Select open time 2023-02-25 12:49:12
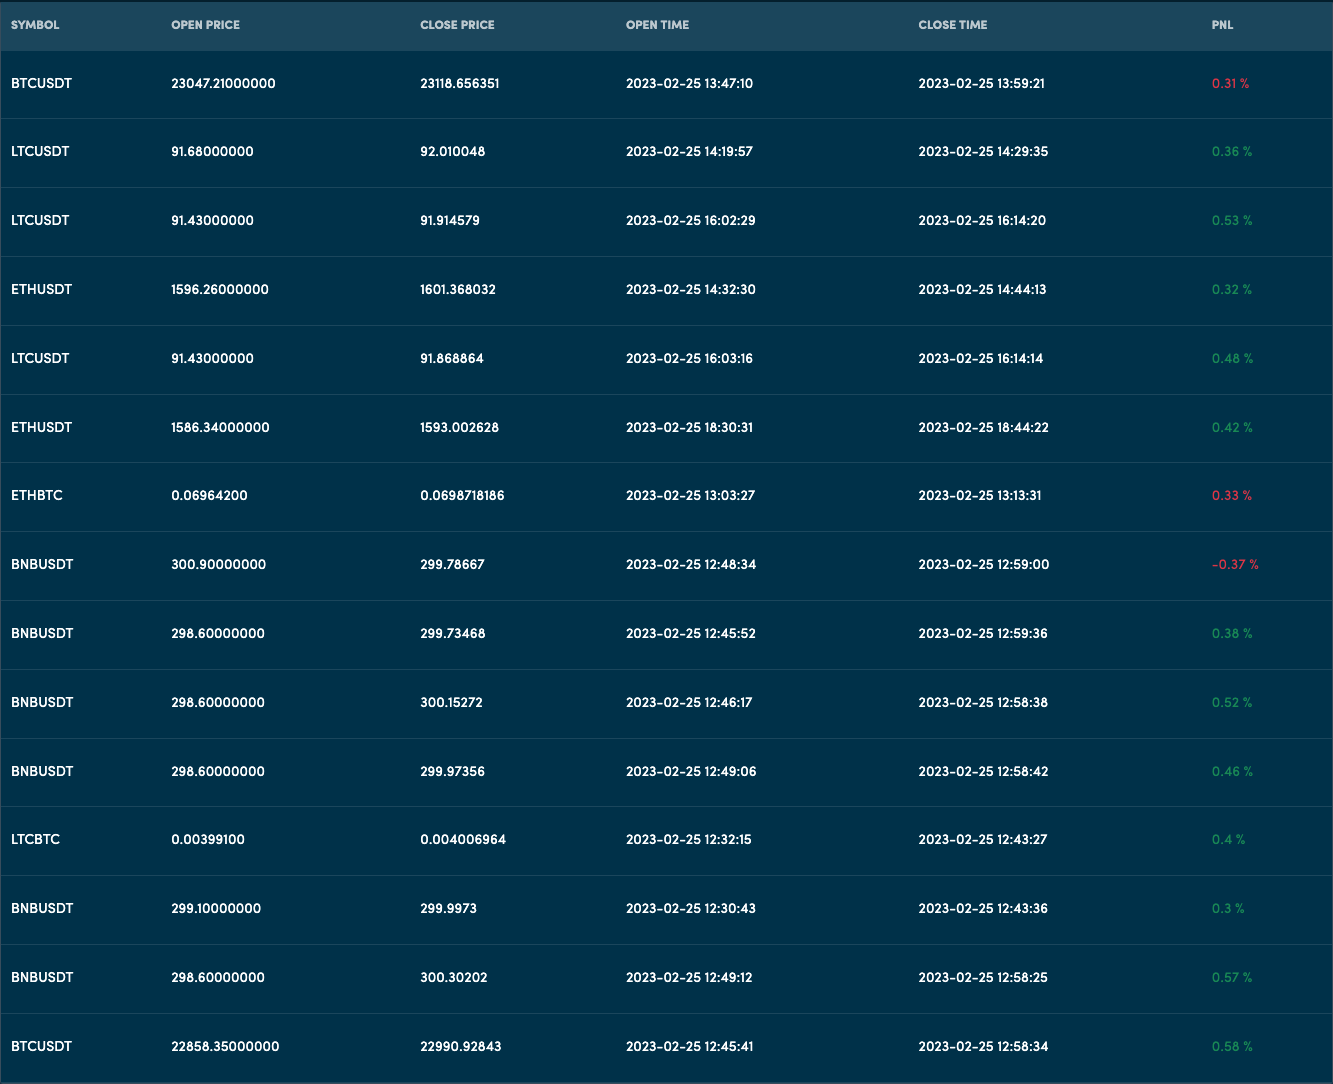This screenshot has height=1084, width=1333. click(x=689, y=977)
